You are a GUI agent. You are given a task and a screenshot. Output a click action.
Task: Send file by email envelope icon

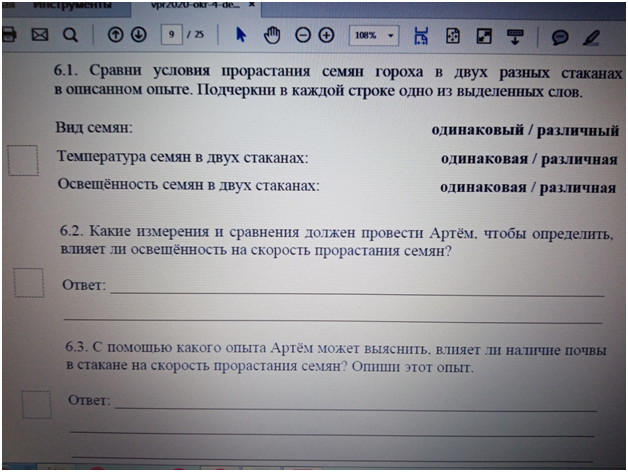pyautogui.click(x=40, y=35)
